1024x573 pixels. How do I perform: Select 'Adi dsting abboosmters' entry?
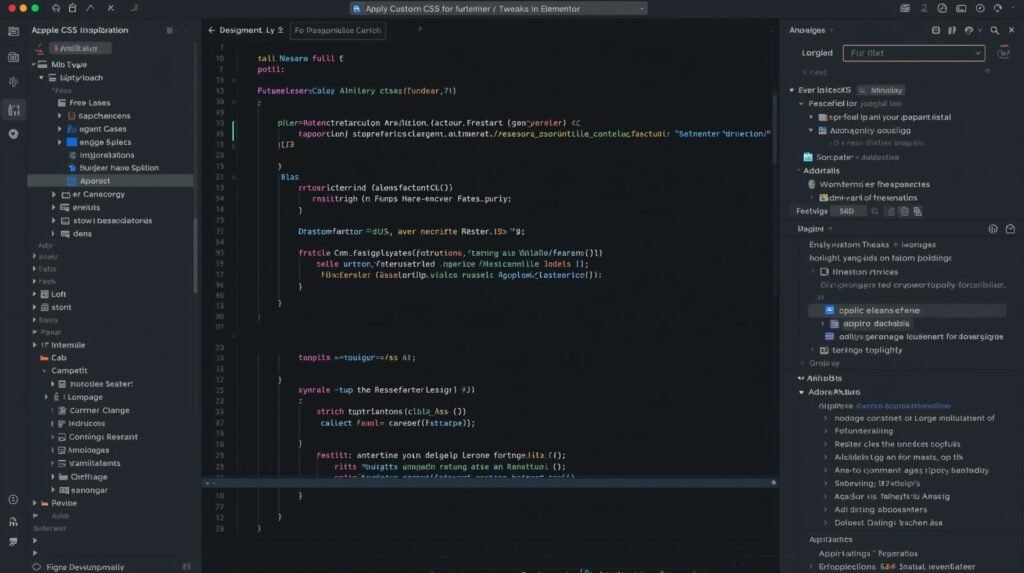(880, 510)
